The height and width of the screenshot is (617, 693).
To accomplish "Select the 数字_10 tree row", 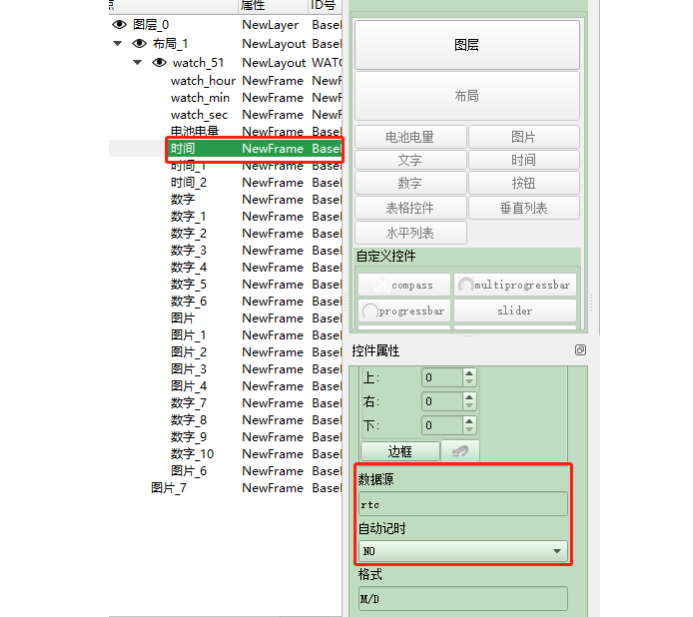I will click(225, 454).
